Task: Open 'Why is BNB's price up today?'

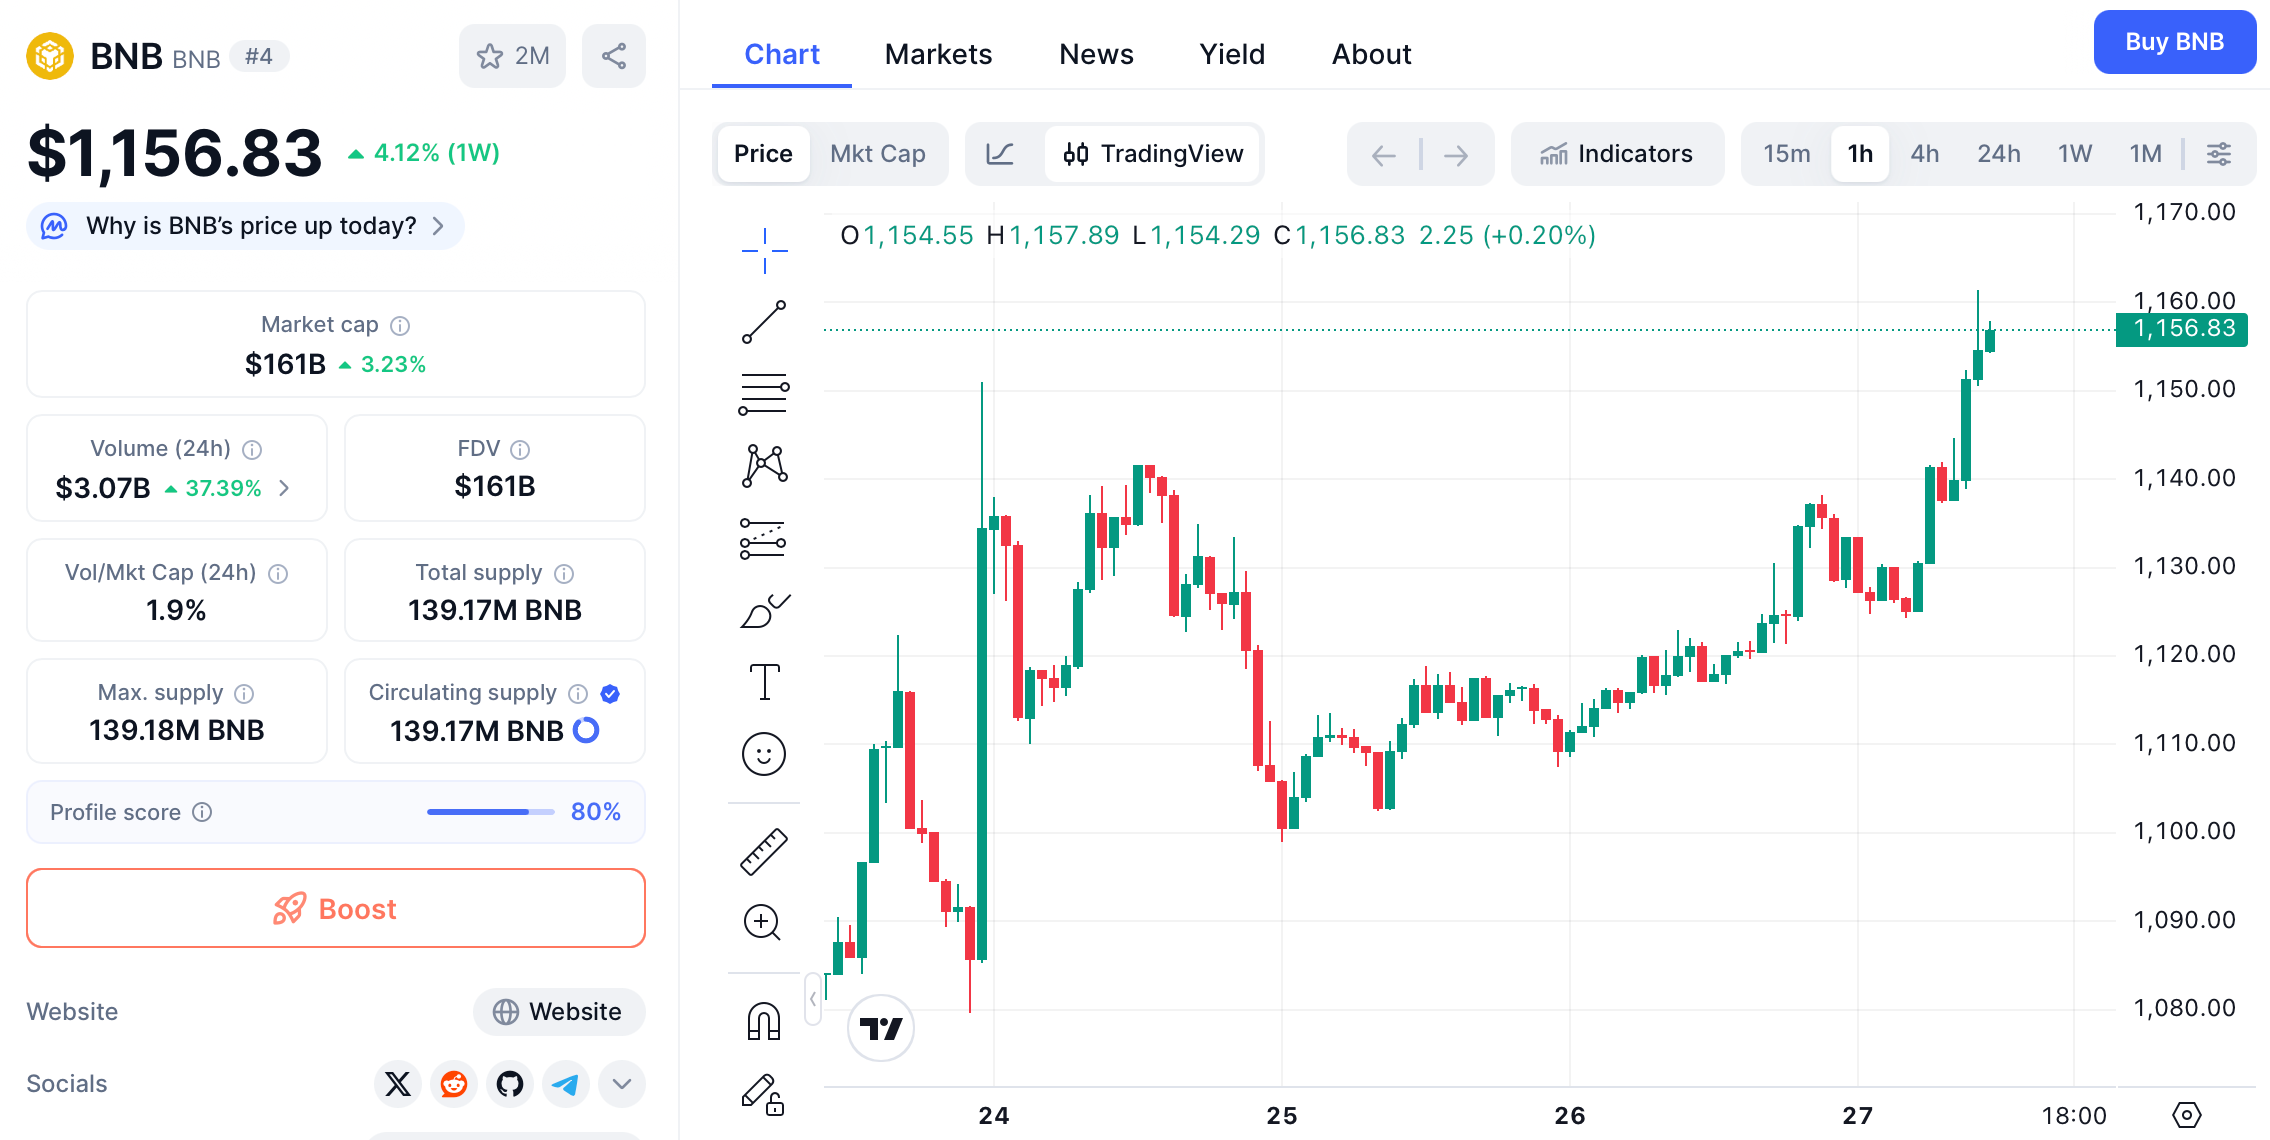Action: click(x=243, y=226)
